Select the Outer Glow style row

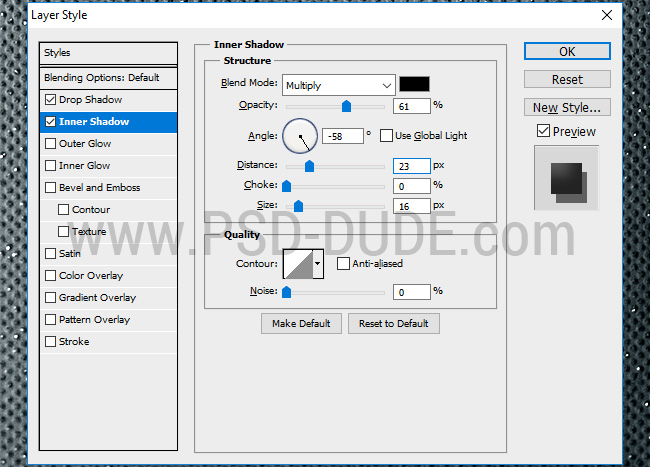pos(109,144)
